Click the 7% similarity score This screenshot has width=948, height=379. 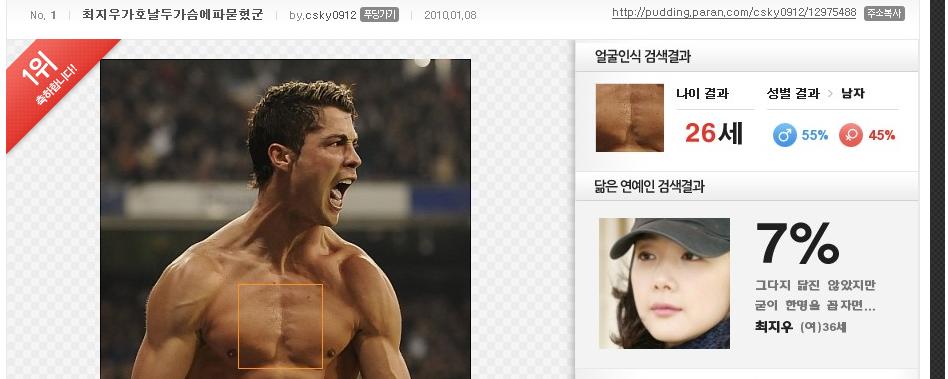pos(797,244)
